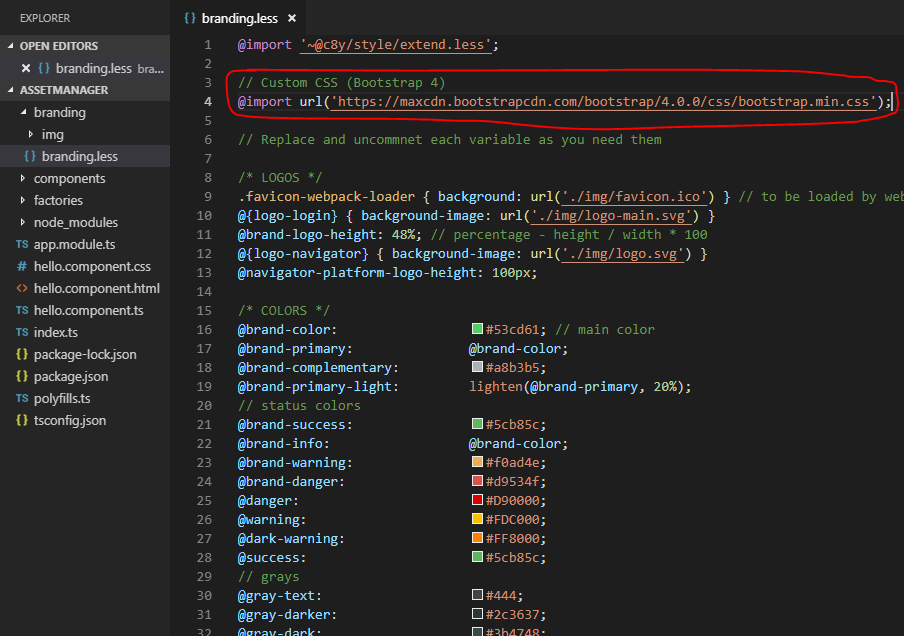This screenshot has width=904, height=636.
Task: Close branding.less in Open Editors list
Action: click(27, 68)
